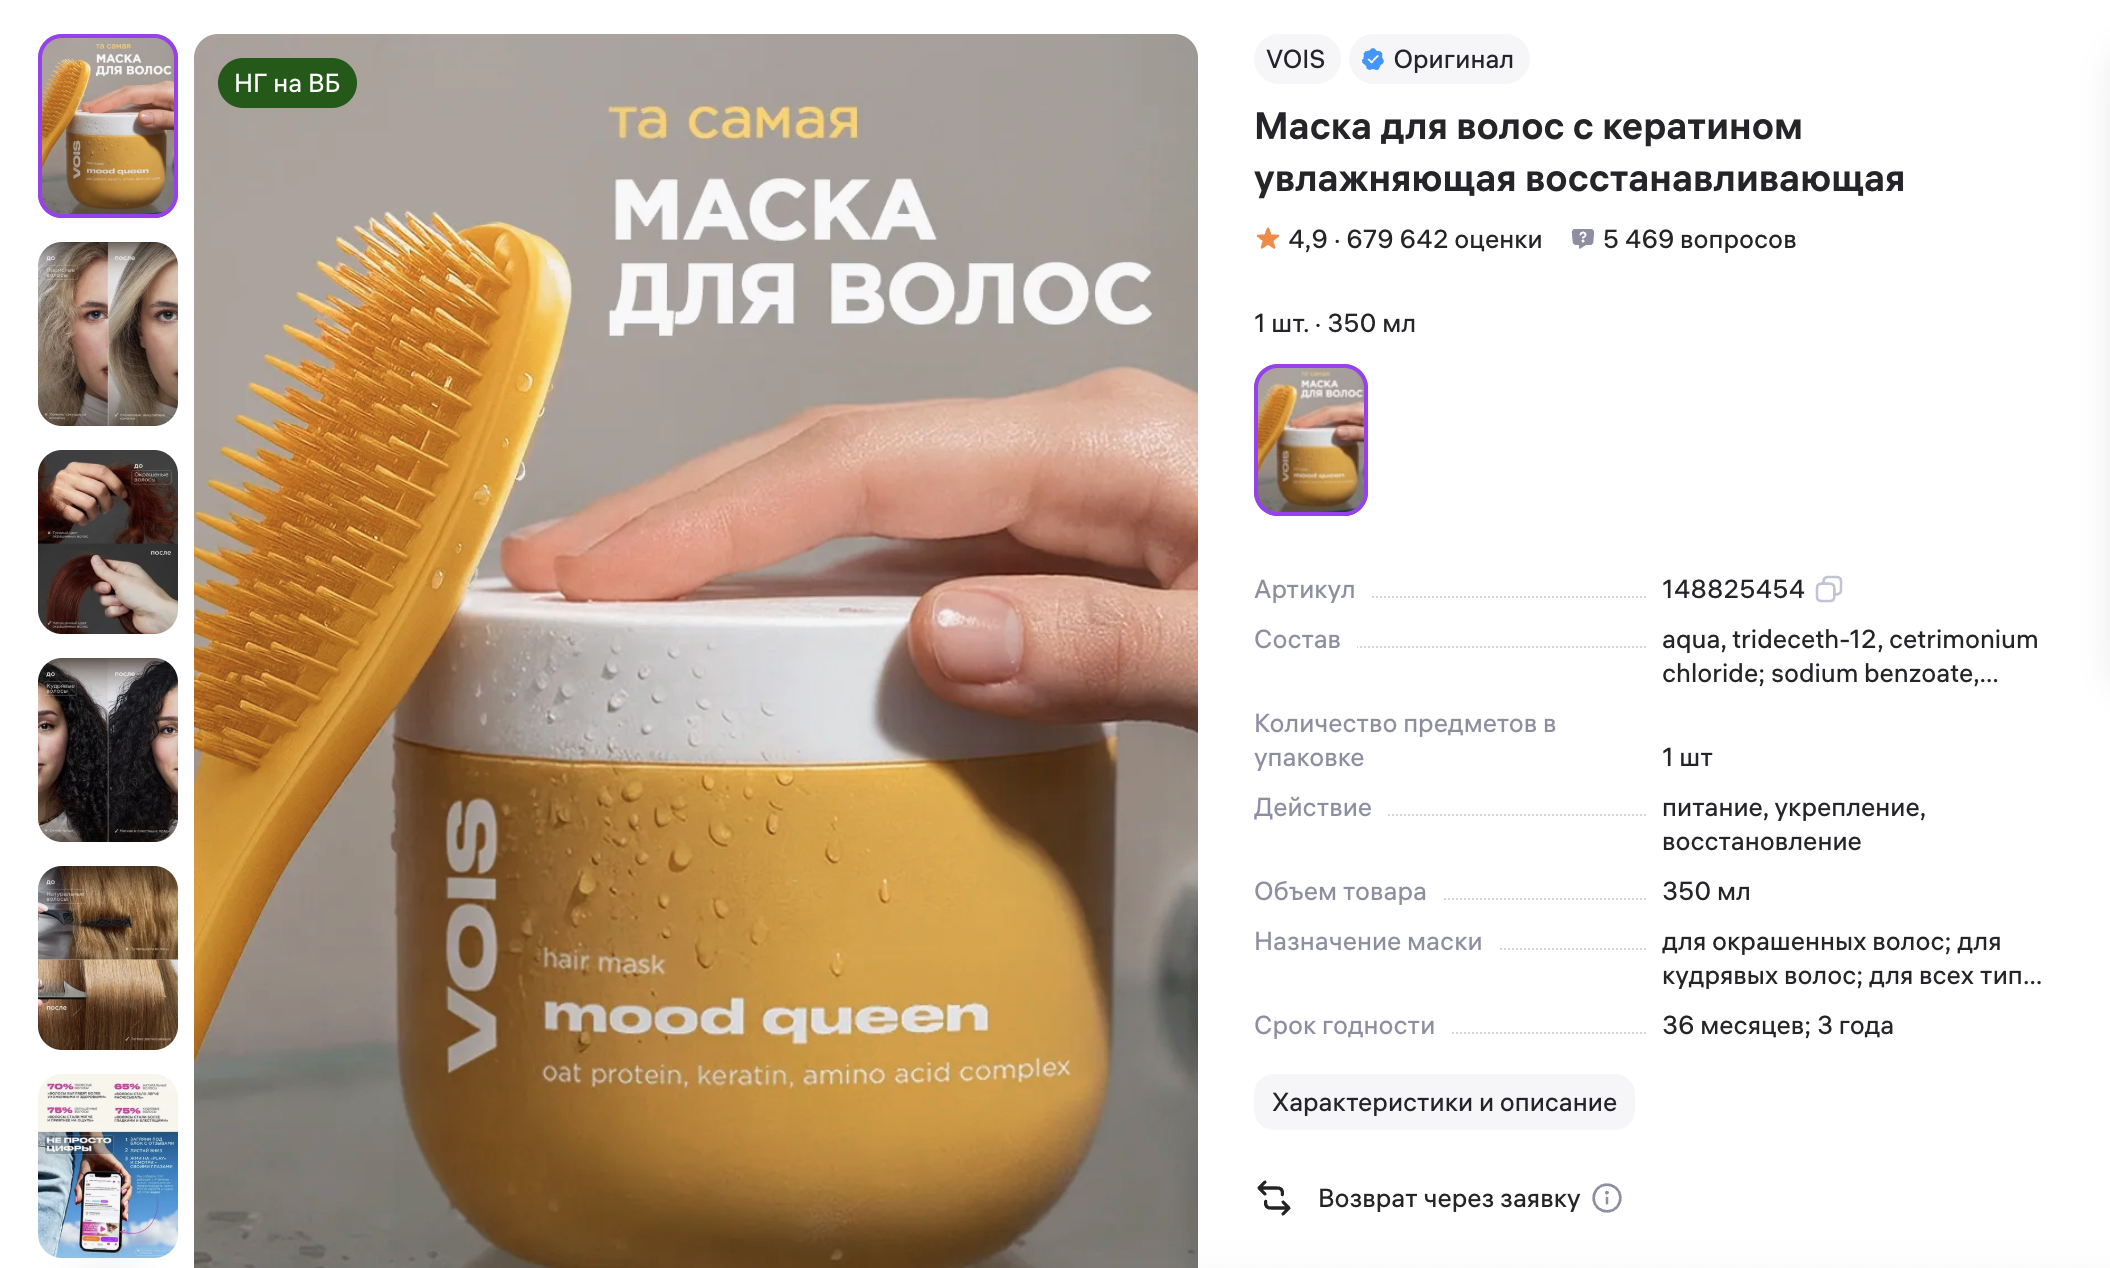Select the red hair before-and-after thumbnail

point(108,542)
